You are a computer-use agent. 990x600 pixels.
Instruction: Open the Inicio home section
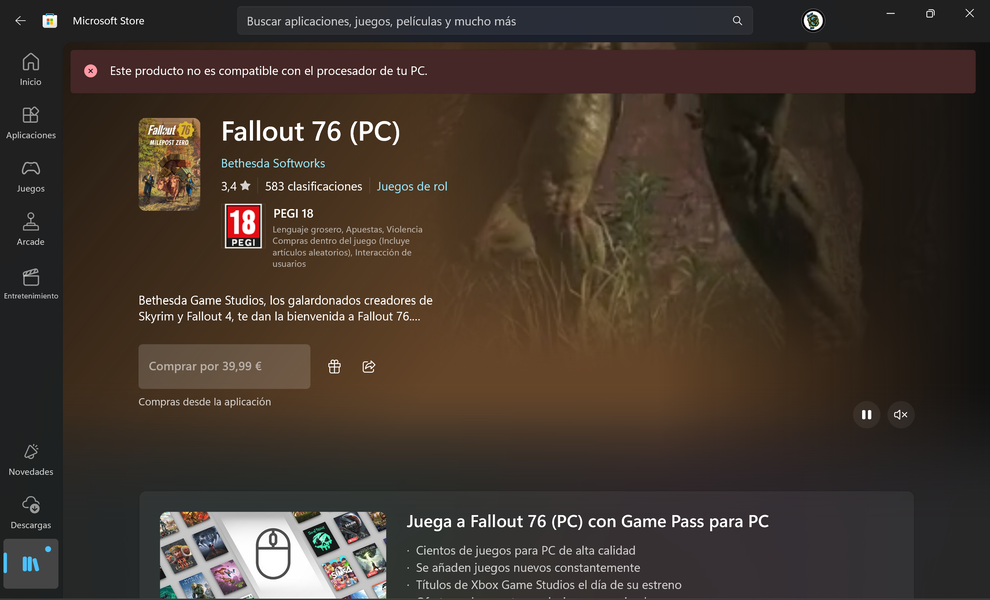(30, 69)
